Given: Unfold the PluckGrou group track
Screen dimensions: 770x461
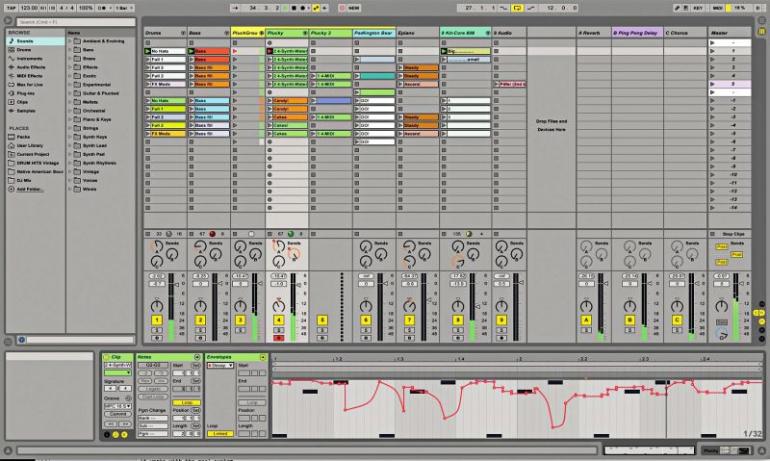Looking at the screenshot, I should [x=261, y=33].
